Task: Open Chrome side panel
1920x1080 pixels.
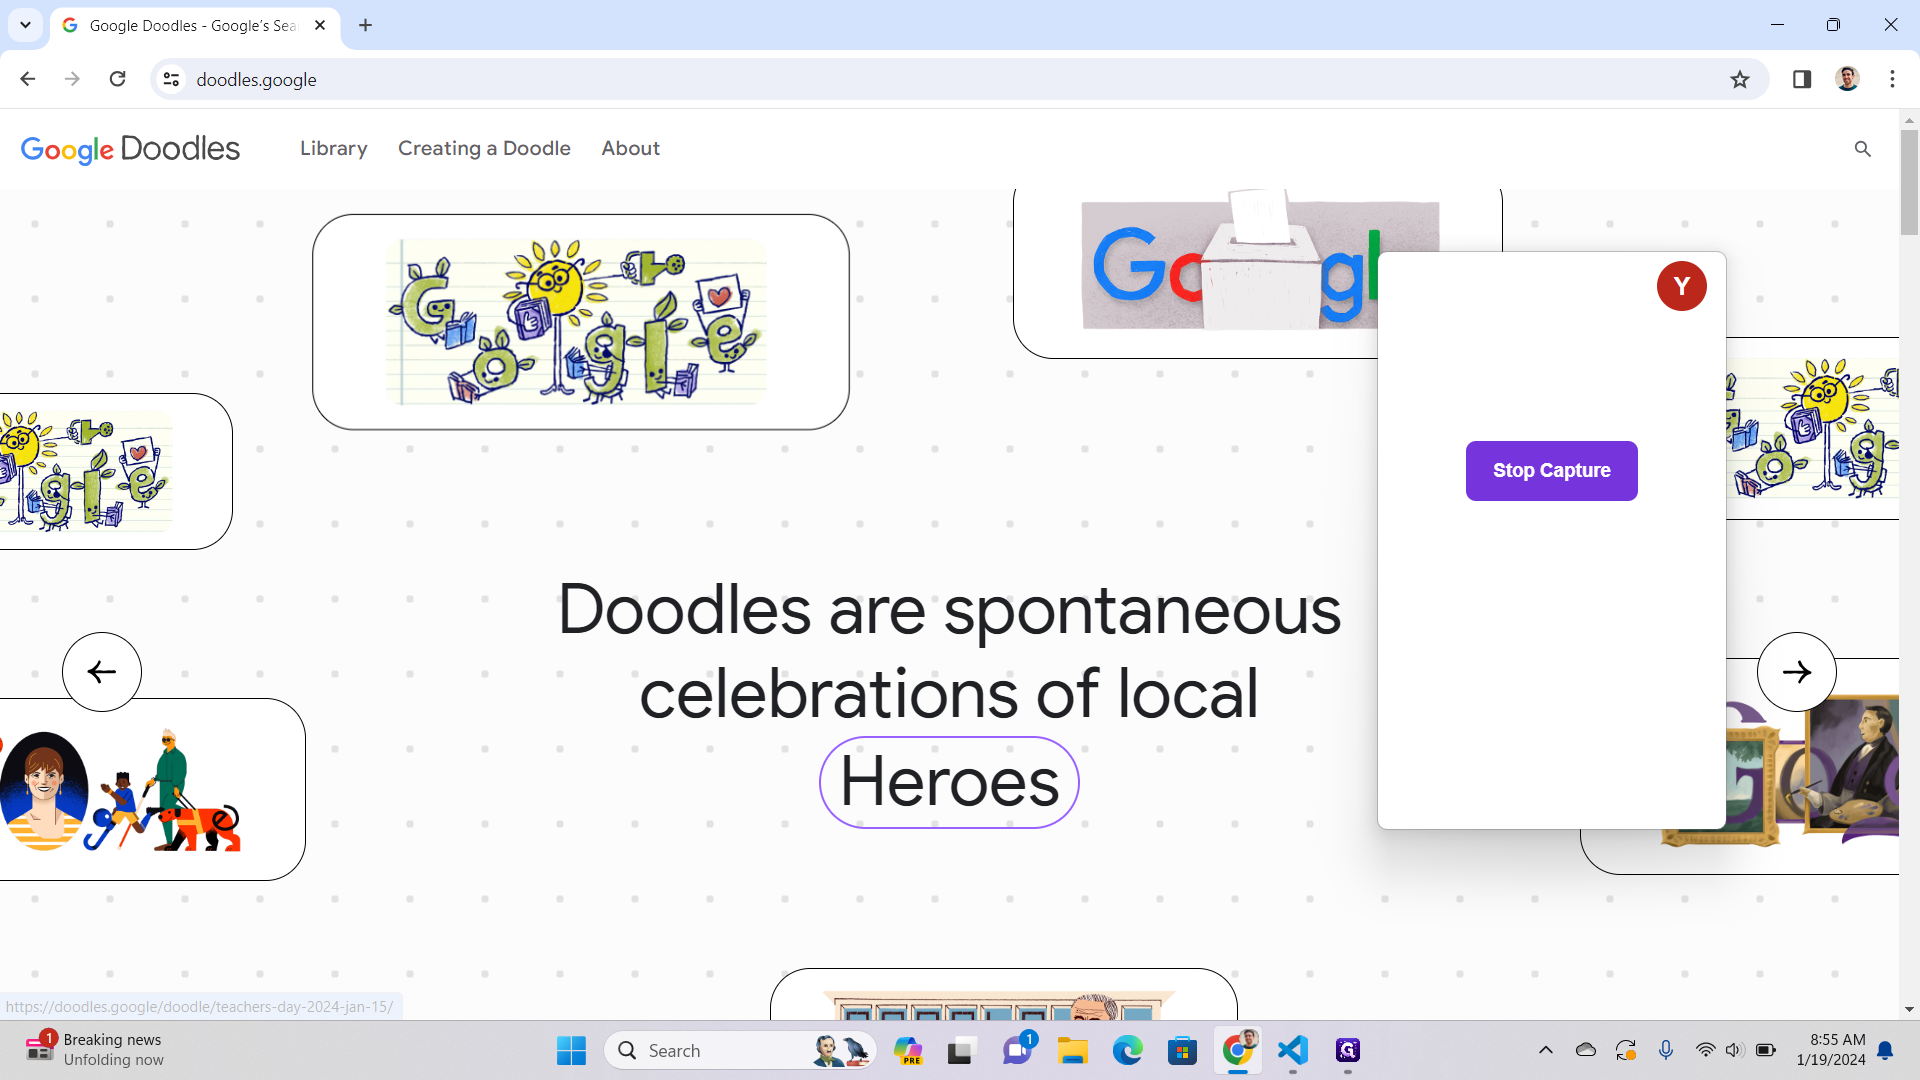Action: (1802, 79)
